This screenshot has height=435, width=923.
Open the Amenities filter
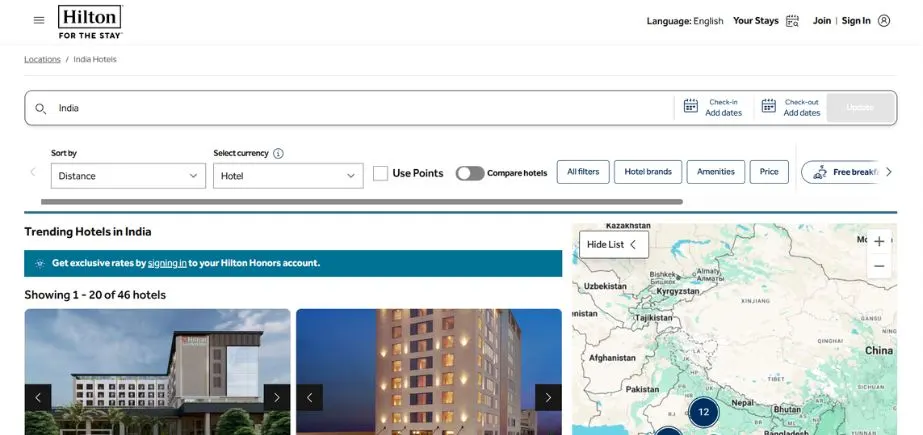tap(715, 172)
